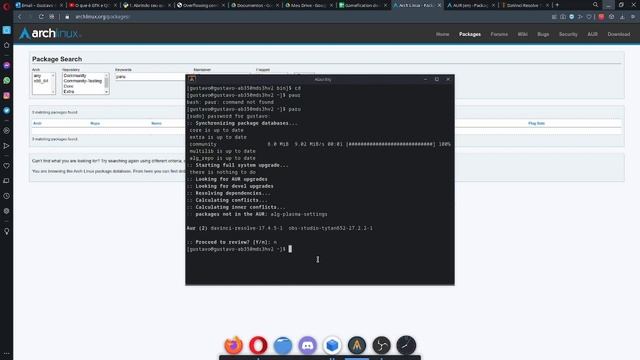Close the Arch Linux browser tab
This screenshot has width=640, height=360.
[439, 5]
